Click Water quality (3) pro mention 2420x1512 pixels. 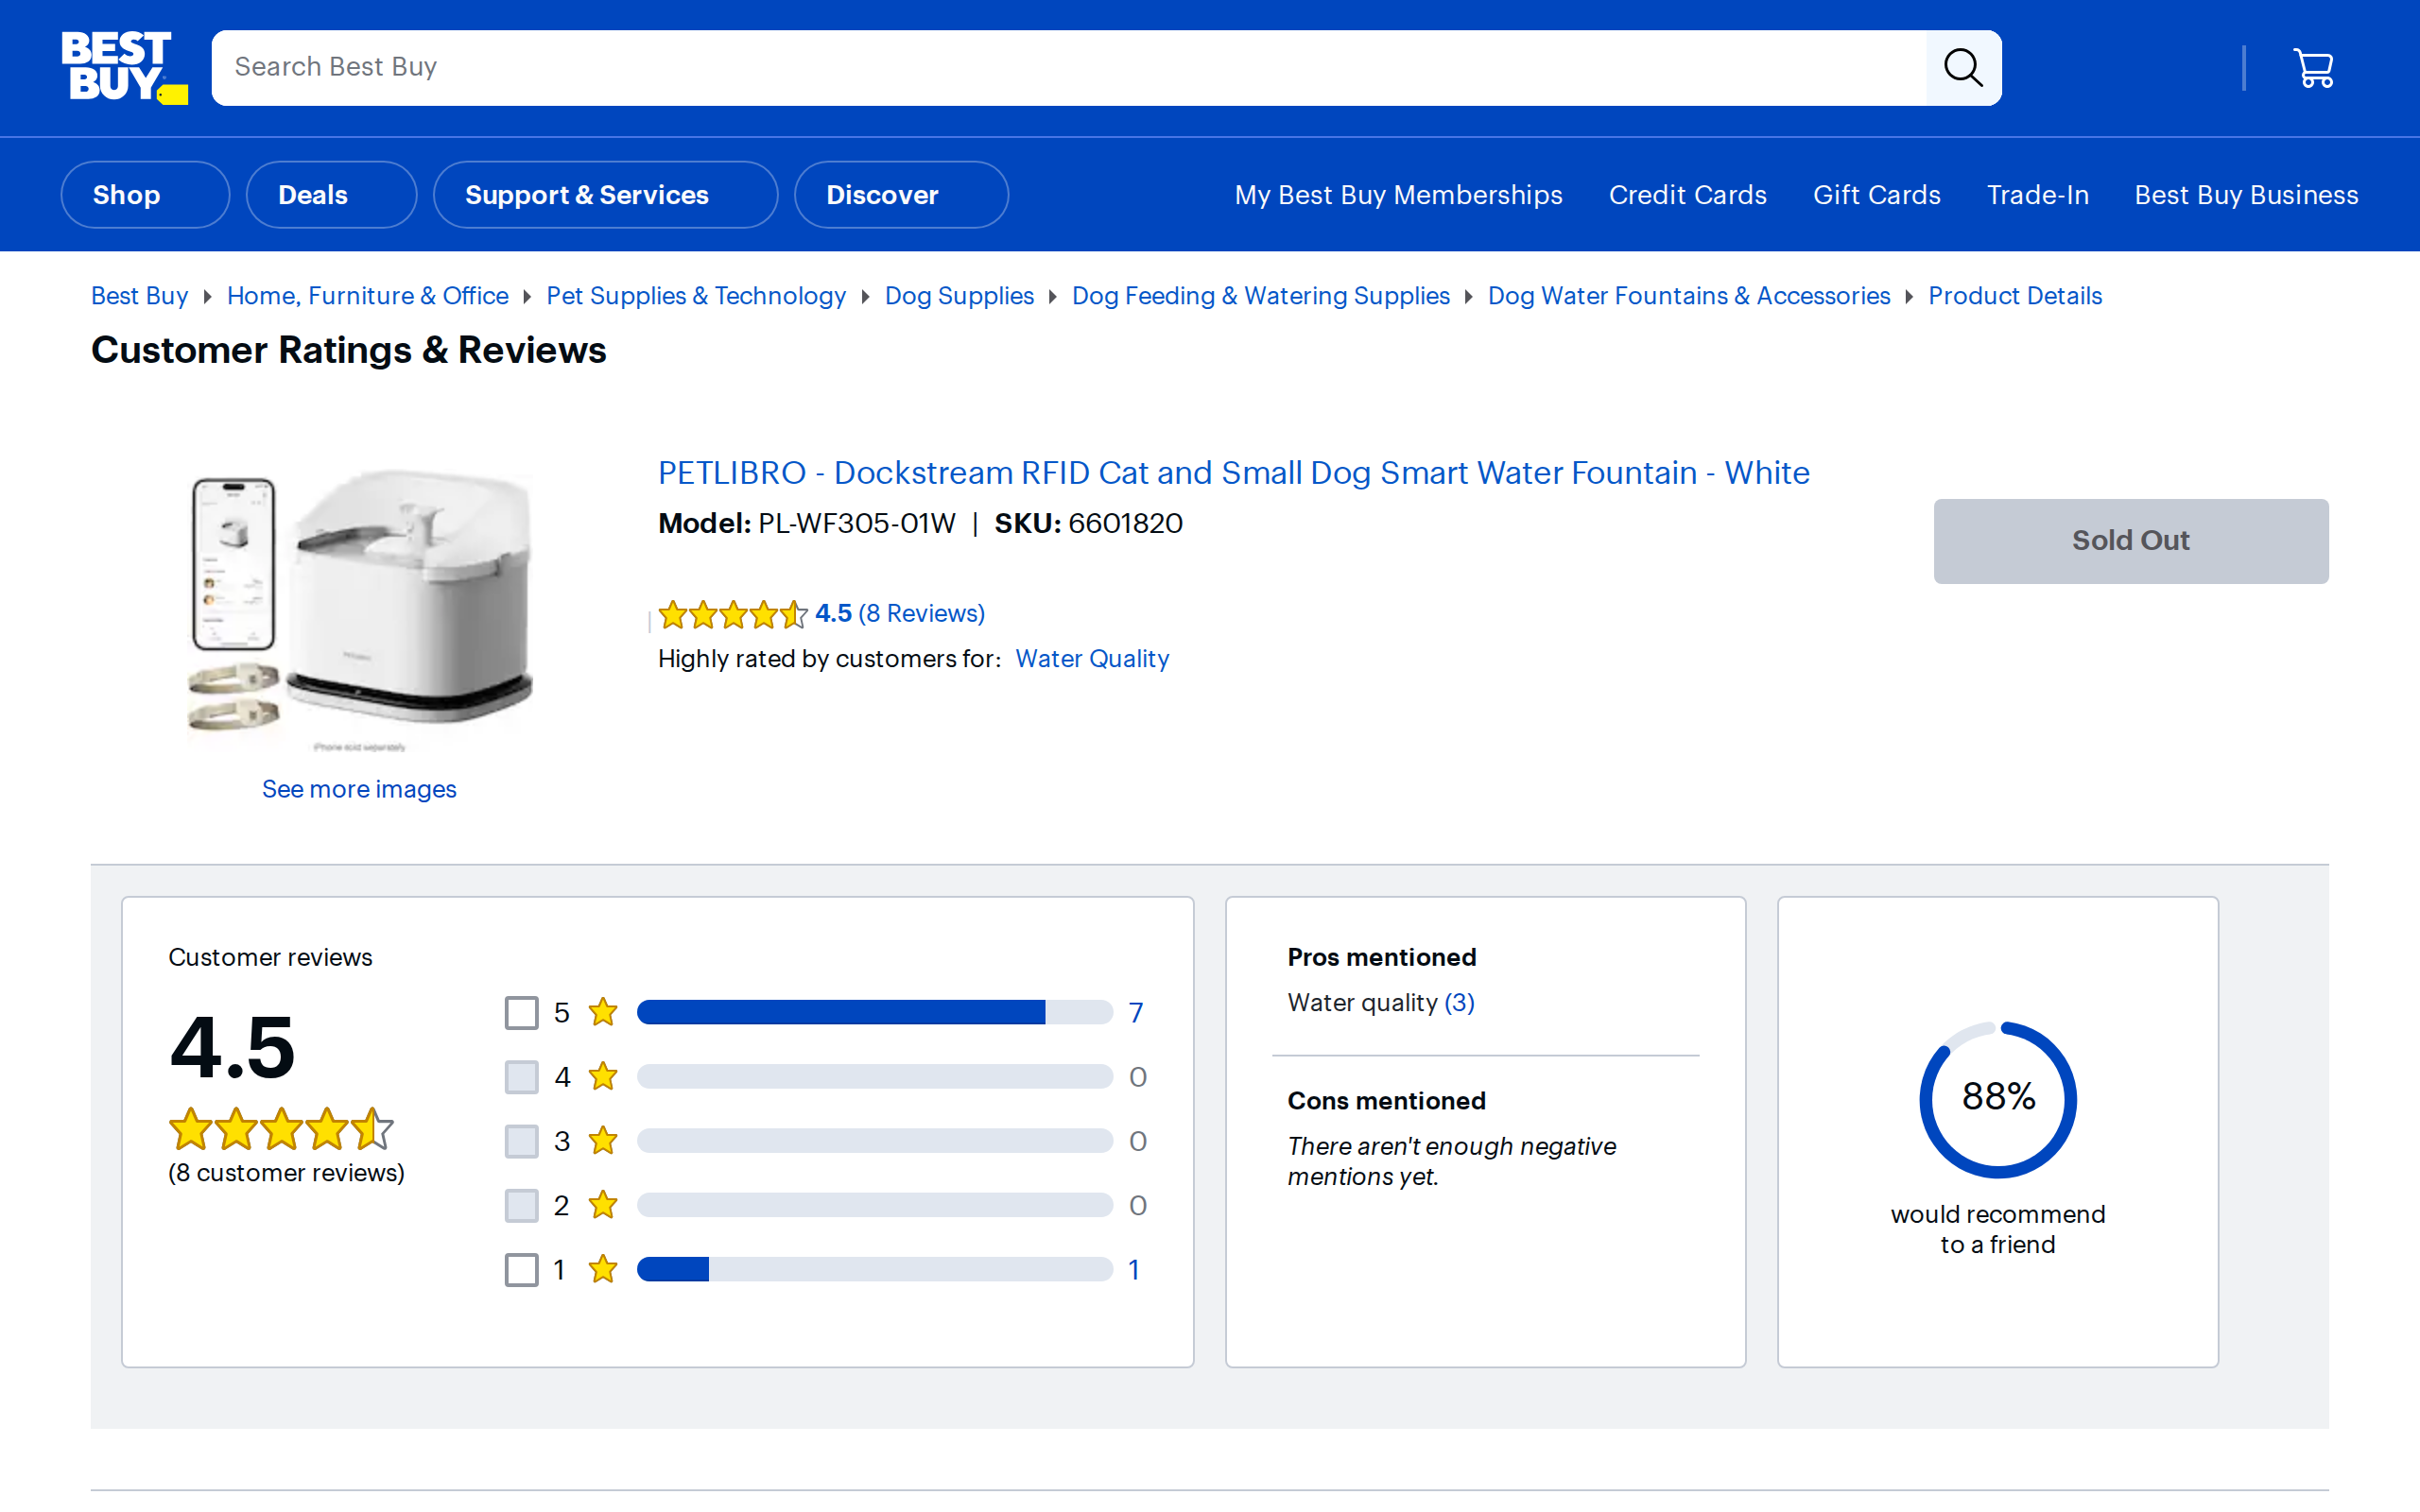coord(1380,1003)
